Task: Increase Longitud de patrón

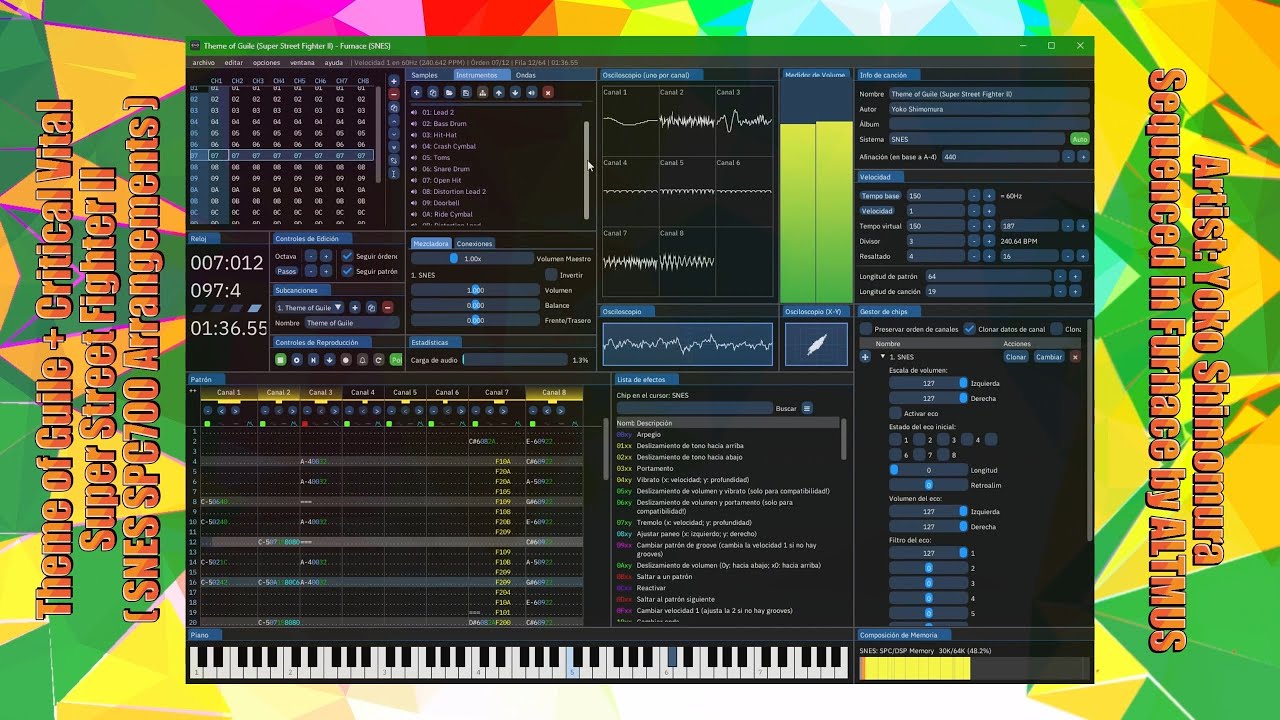Action: [1075, 276]
